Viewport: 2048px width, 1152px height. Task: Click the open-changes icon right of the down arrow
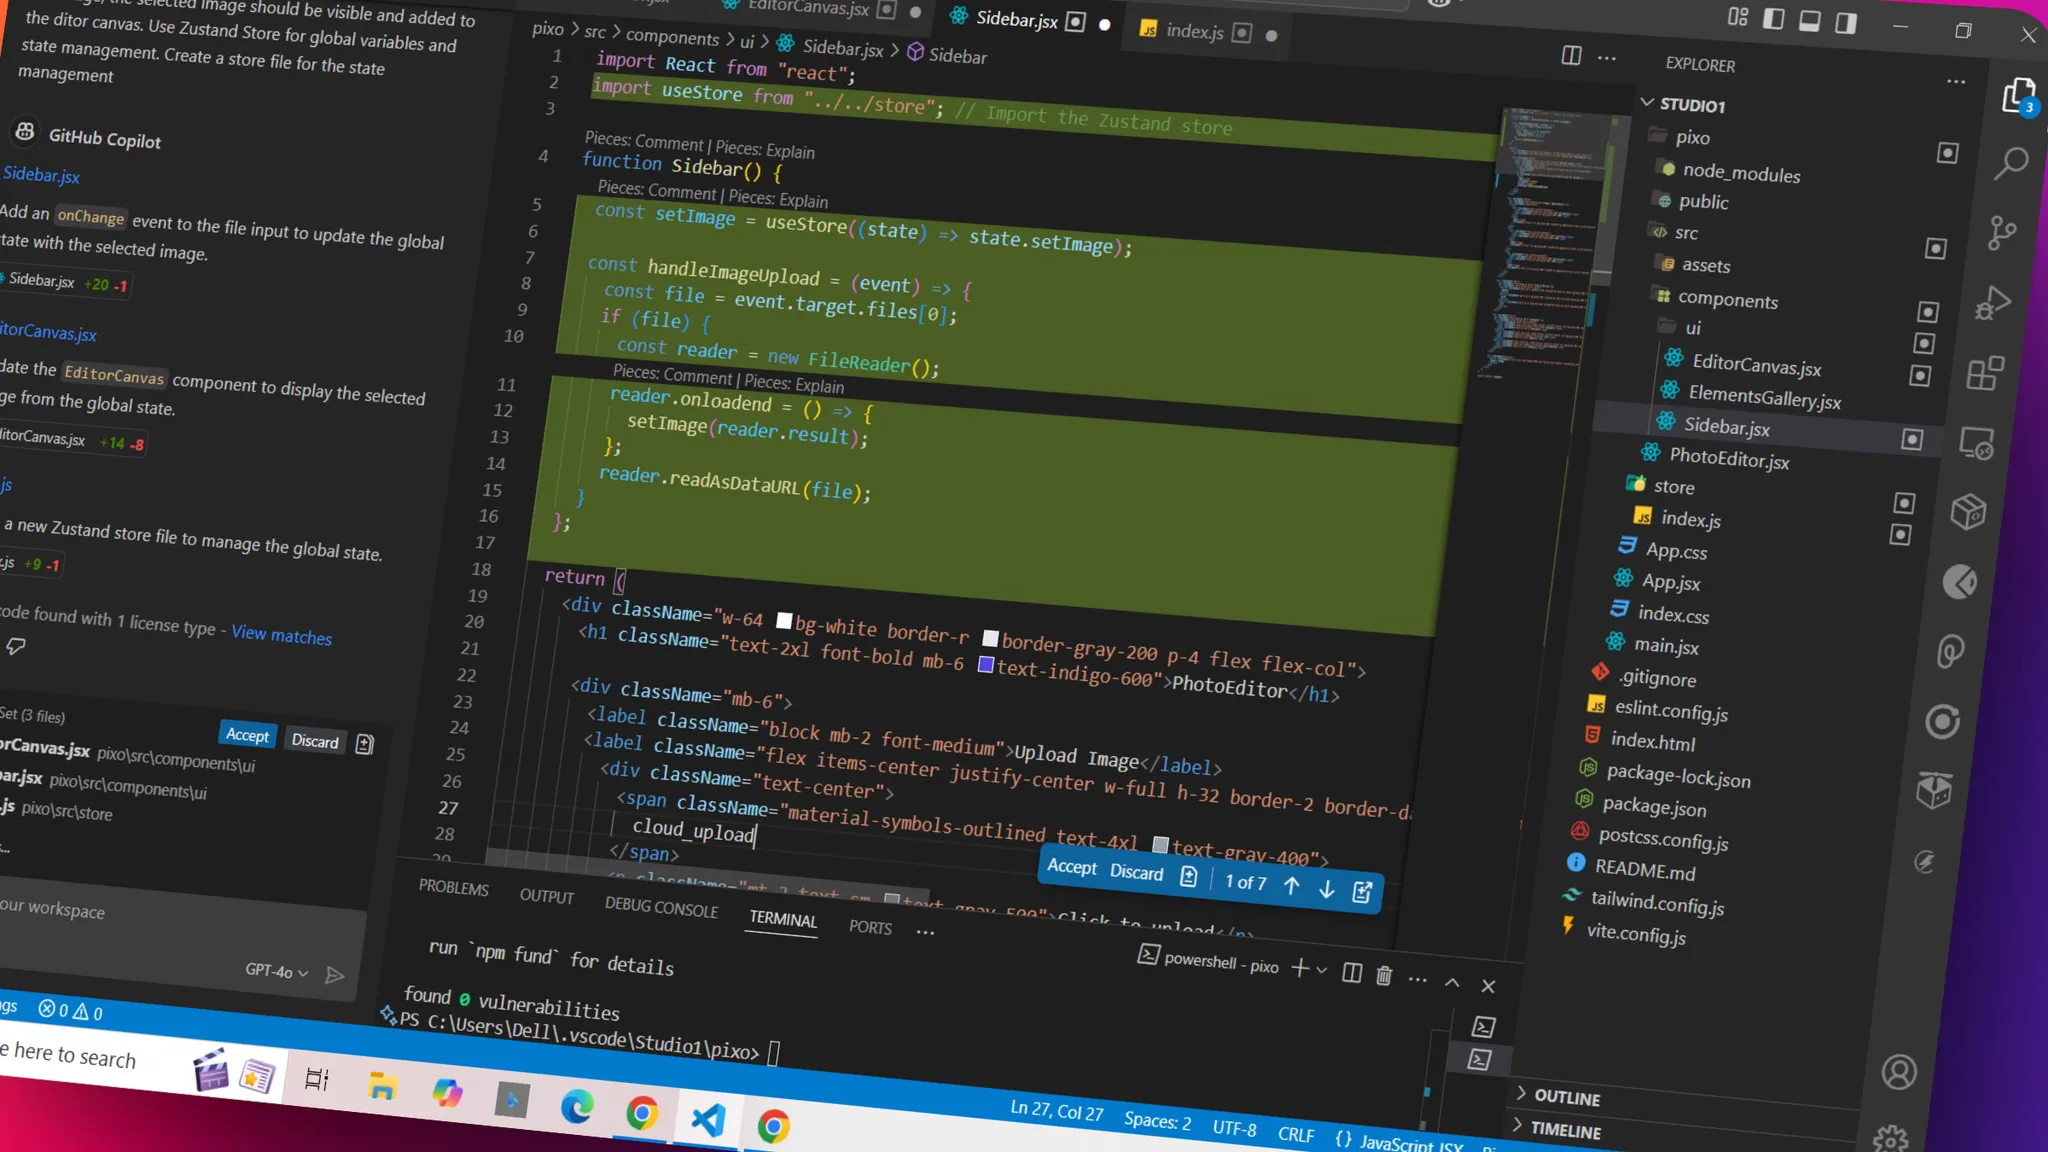tap(1362, 892)
